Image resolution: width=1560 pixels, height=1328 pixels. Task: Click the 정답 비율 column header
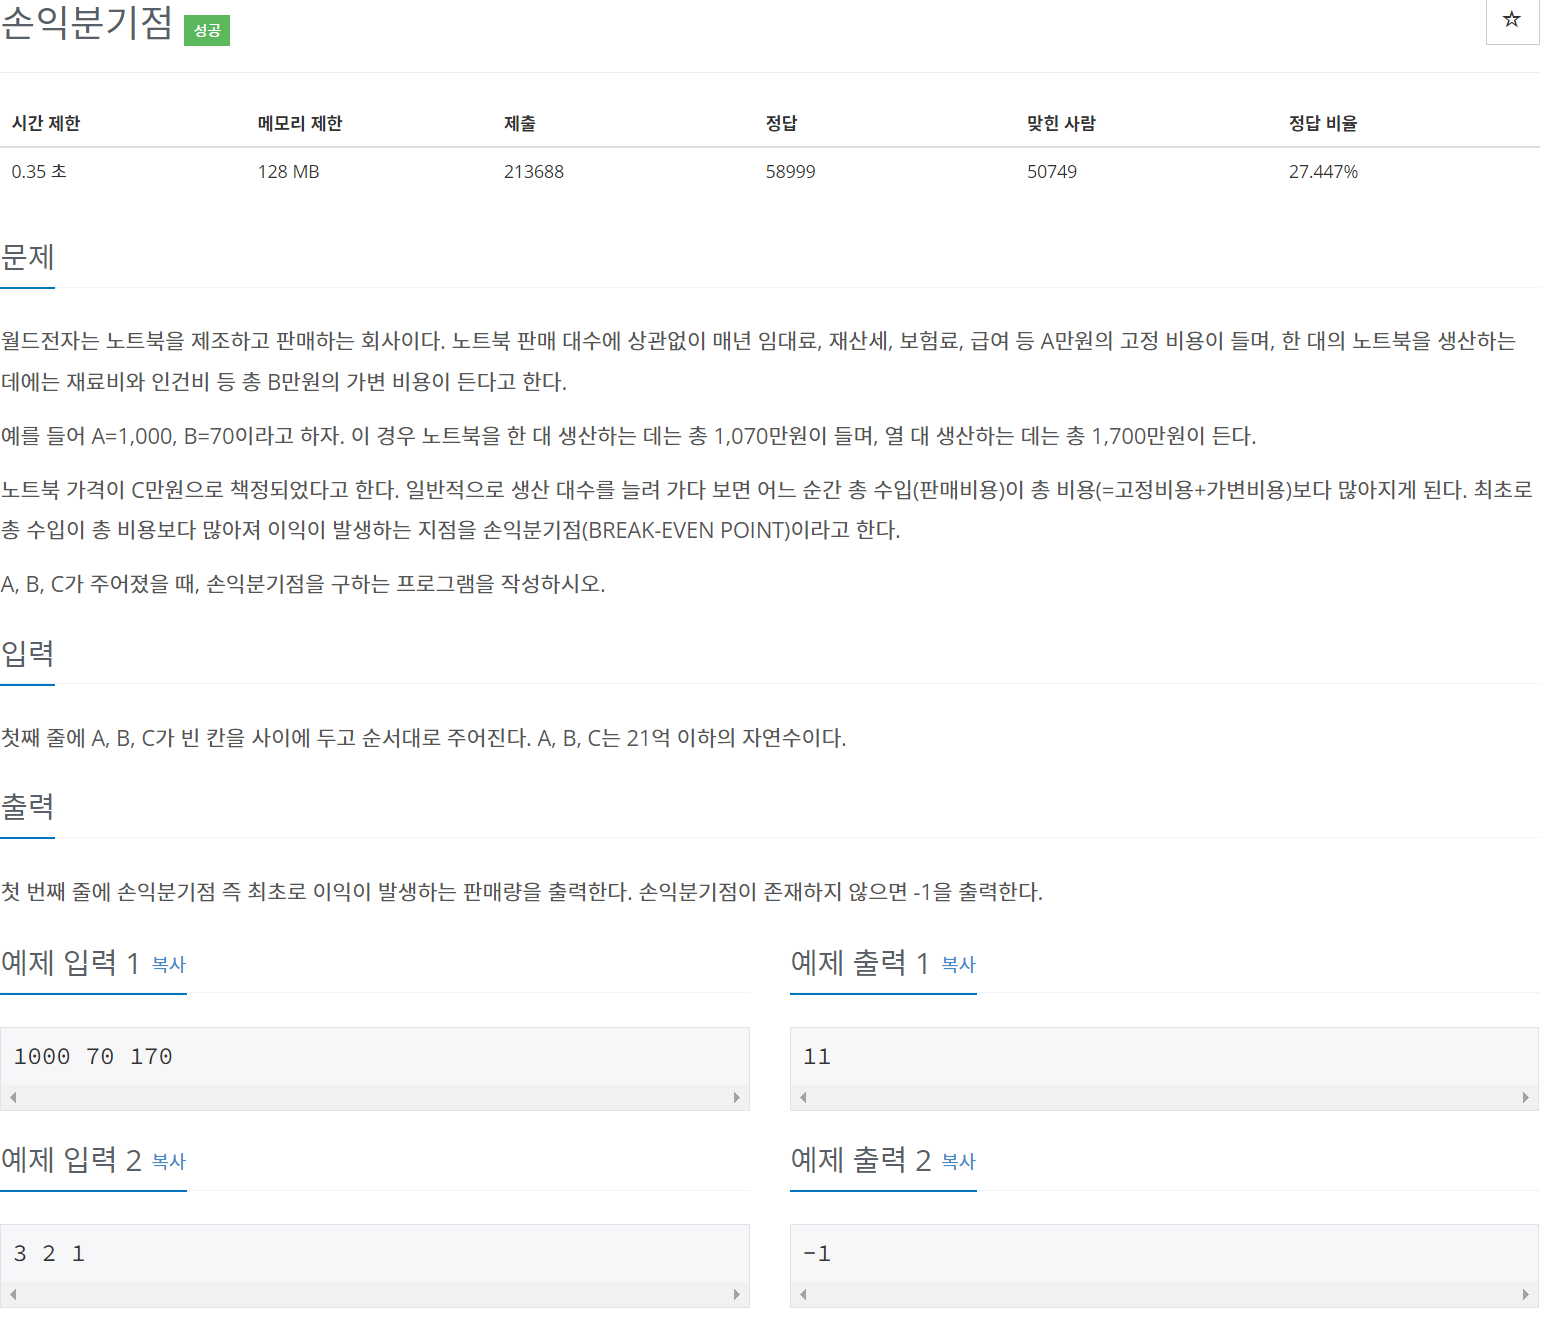[x=1323, y=123]
